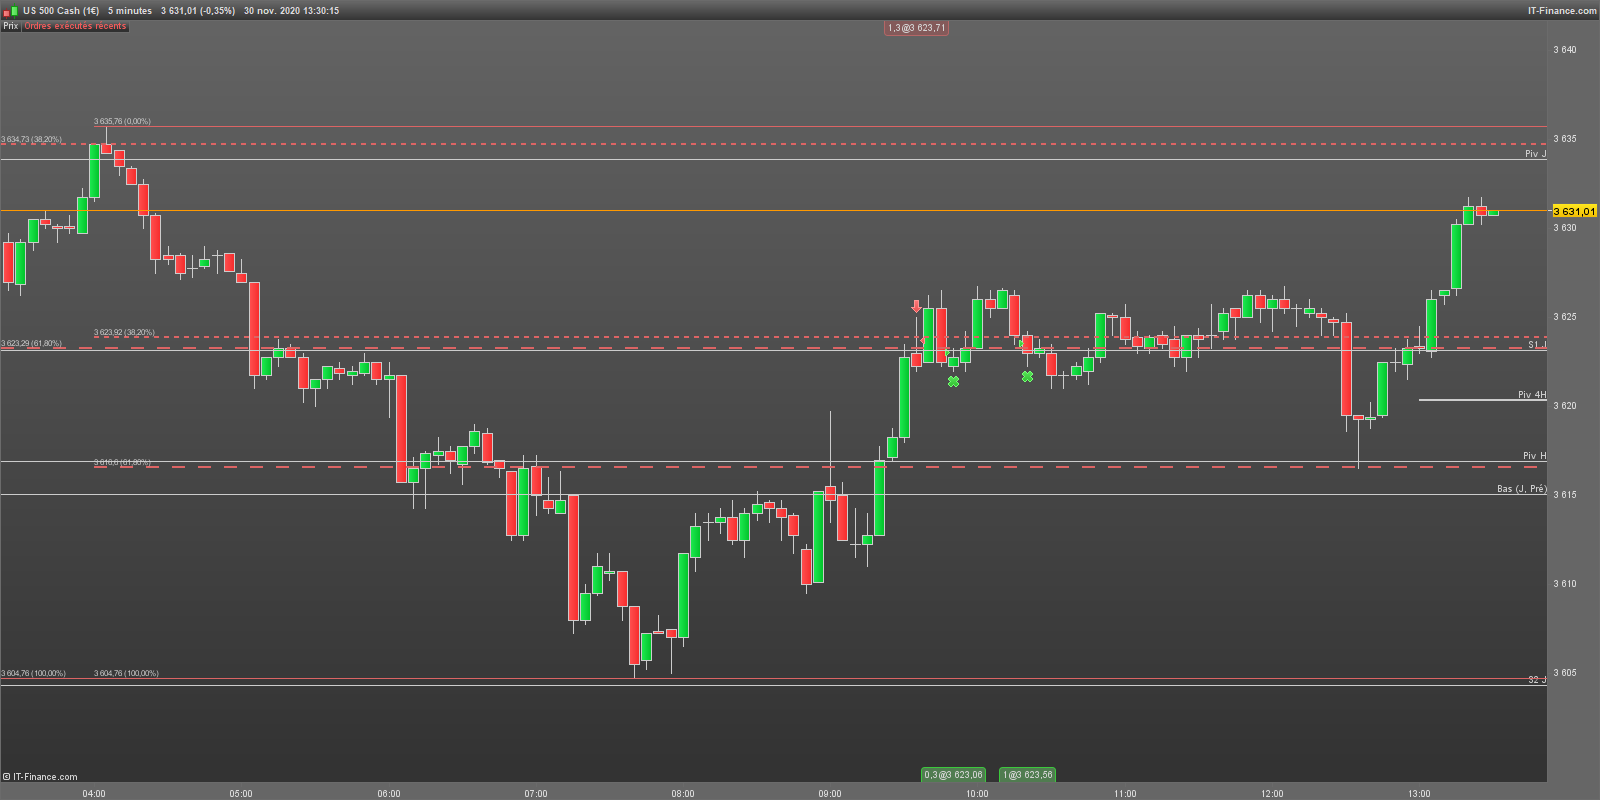Screen dimensions: 1600x800
Task: Click 3 640 on the price scale
Action: coord(1565,50)
